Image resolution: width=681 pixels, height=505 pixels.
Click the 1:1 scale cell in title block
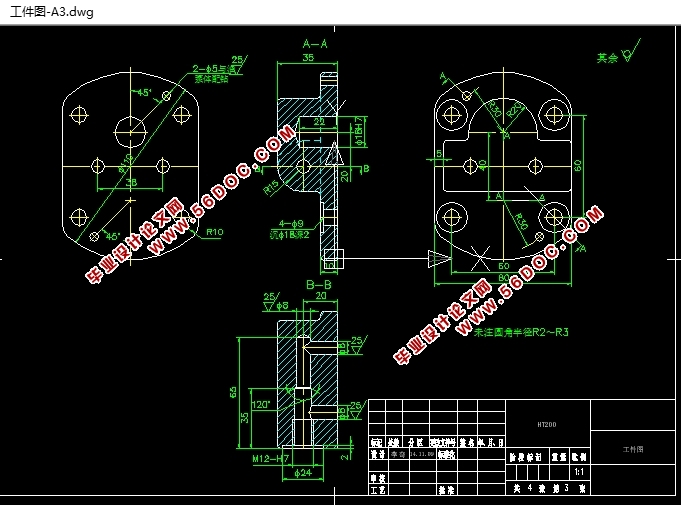578,469
